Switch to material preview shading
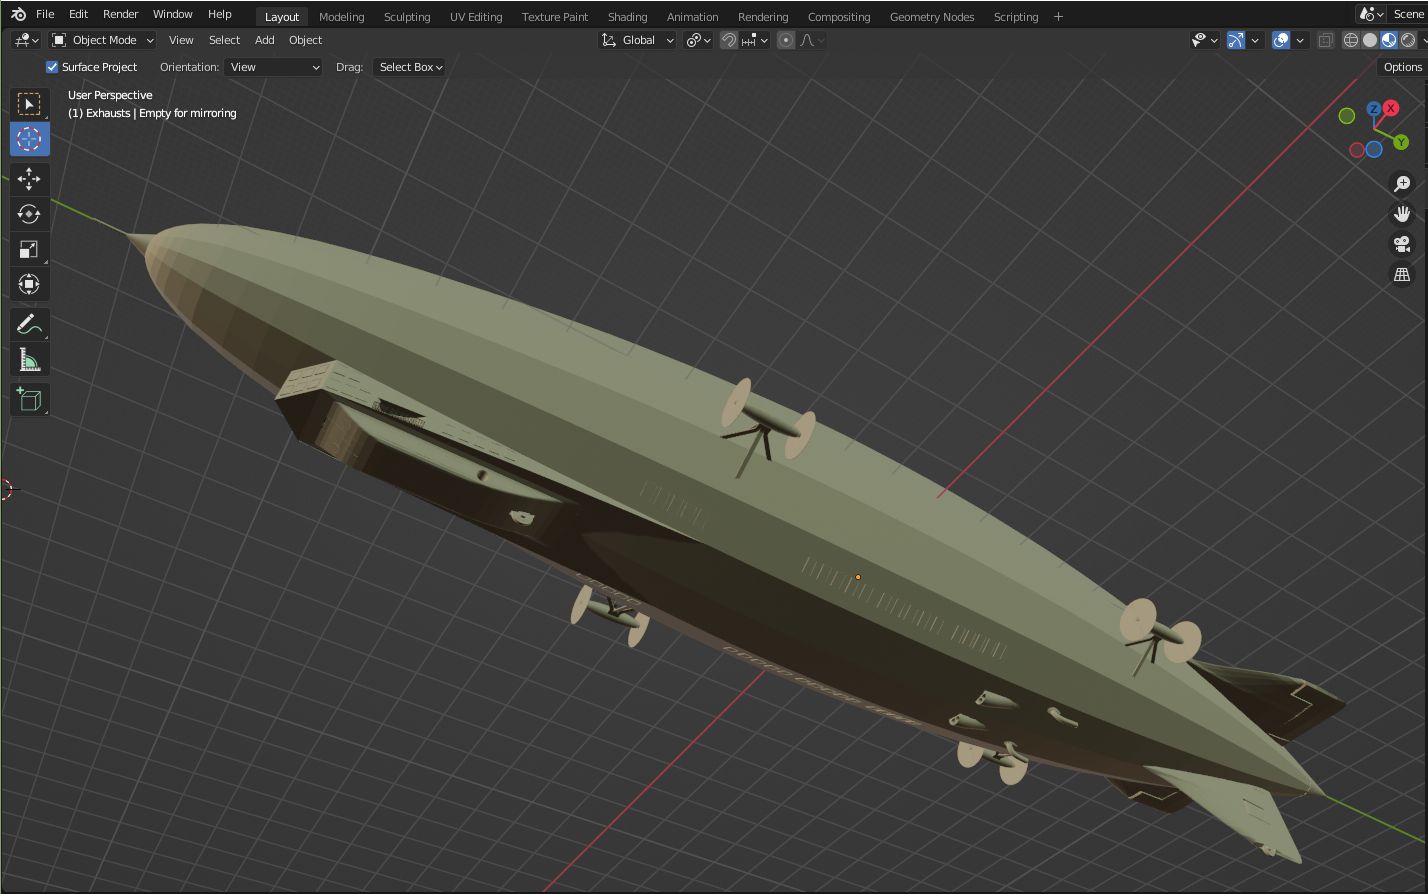The height and width of the screenshot is (894, 1428). coord(1389,40)
